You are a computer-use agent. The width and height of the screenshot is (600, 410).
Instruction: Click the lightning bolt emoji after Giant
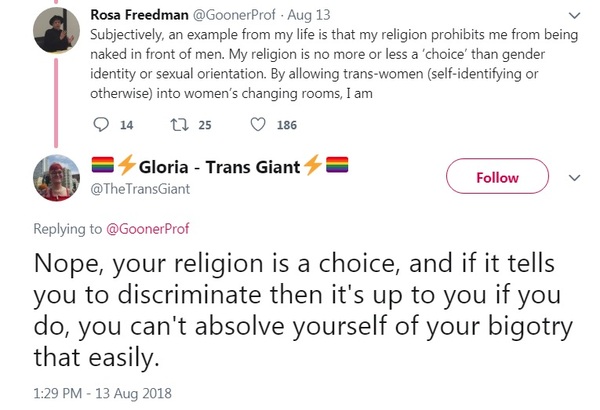(x=313, y=166)
